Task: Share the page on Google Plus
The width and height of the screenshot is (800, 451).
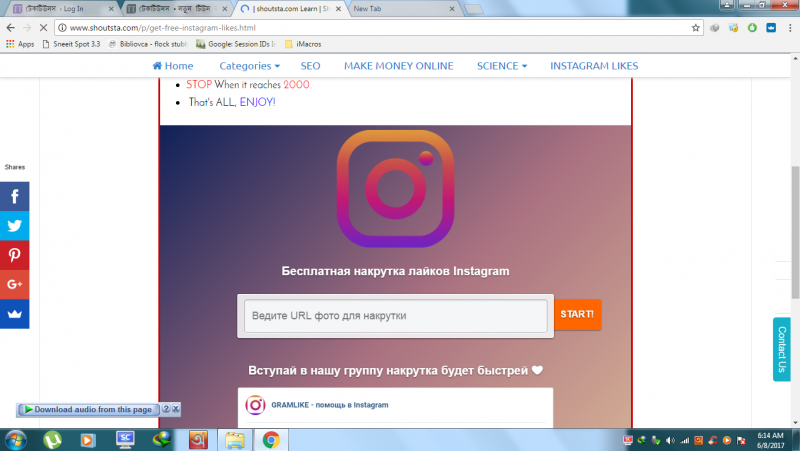Action: click(14, 284)
